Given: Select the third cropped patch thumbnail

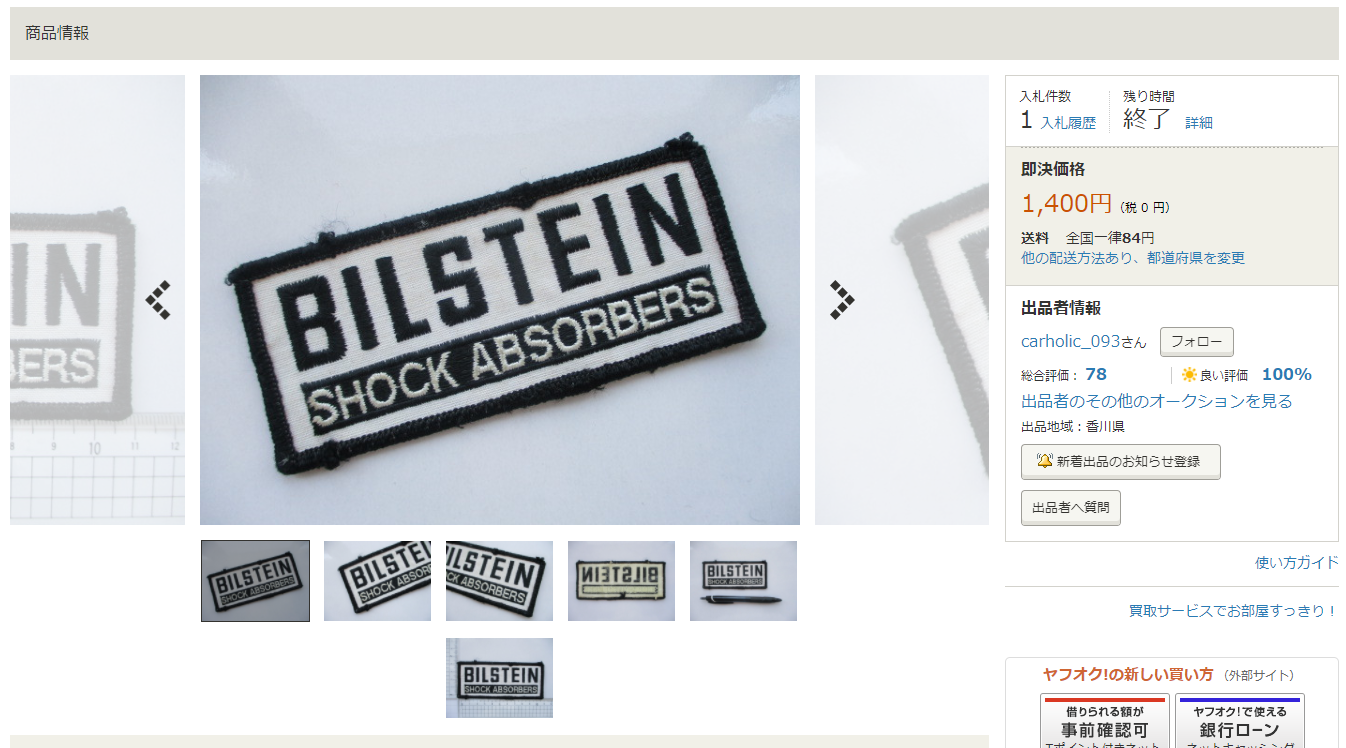Looking at the screenshot, I should [499, 581].
